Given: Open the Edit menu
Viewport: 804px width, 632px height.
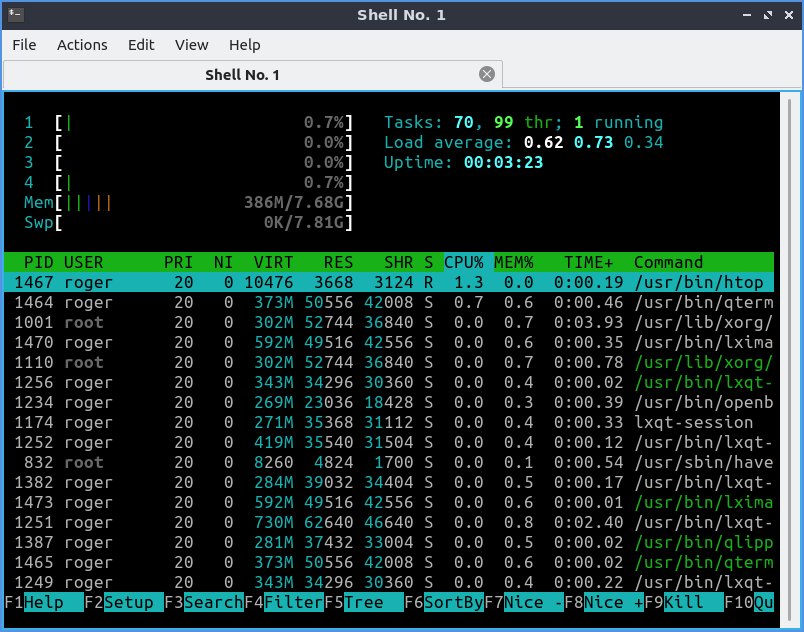Looking at the screenshot, I should pyautogui.click(x=141, y=45).
